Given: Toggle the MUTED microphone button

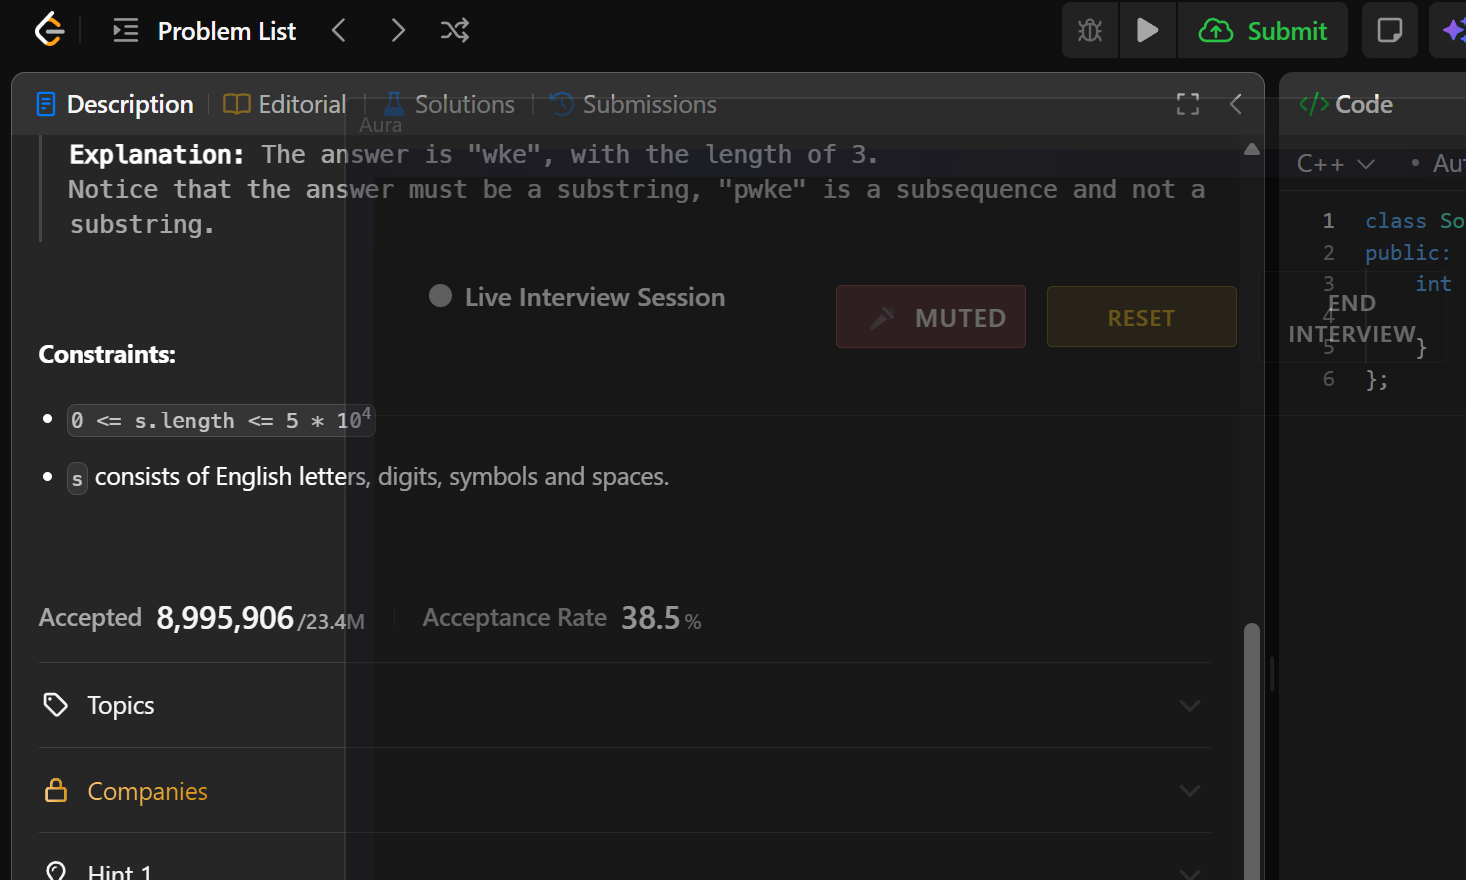Looking at the screenshot, I should coord(930,317).
